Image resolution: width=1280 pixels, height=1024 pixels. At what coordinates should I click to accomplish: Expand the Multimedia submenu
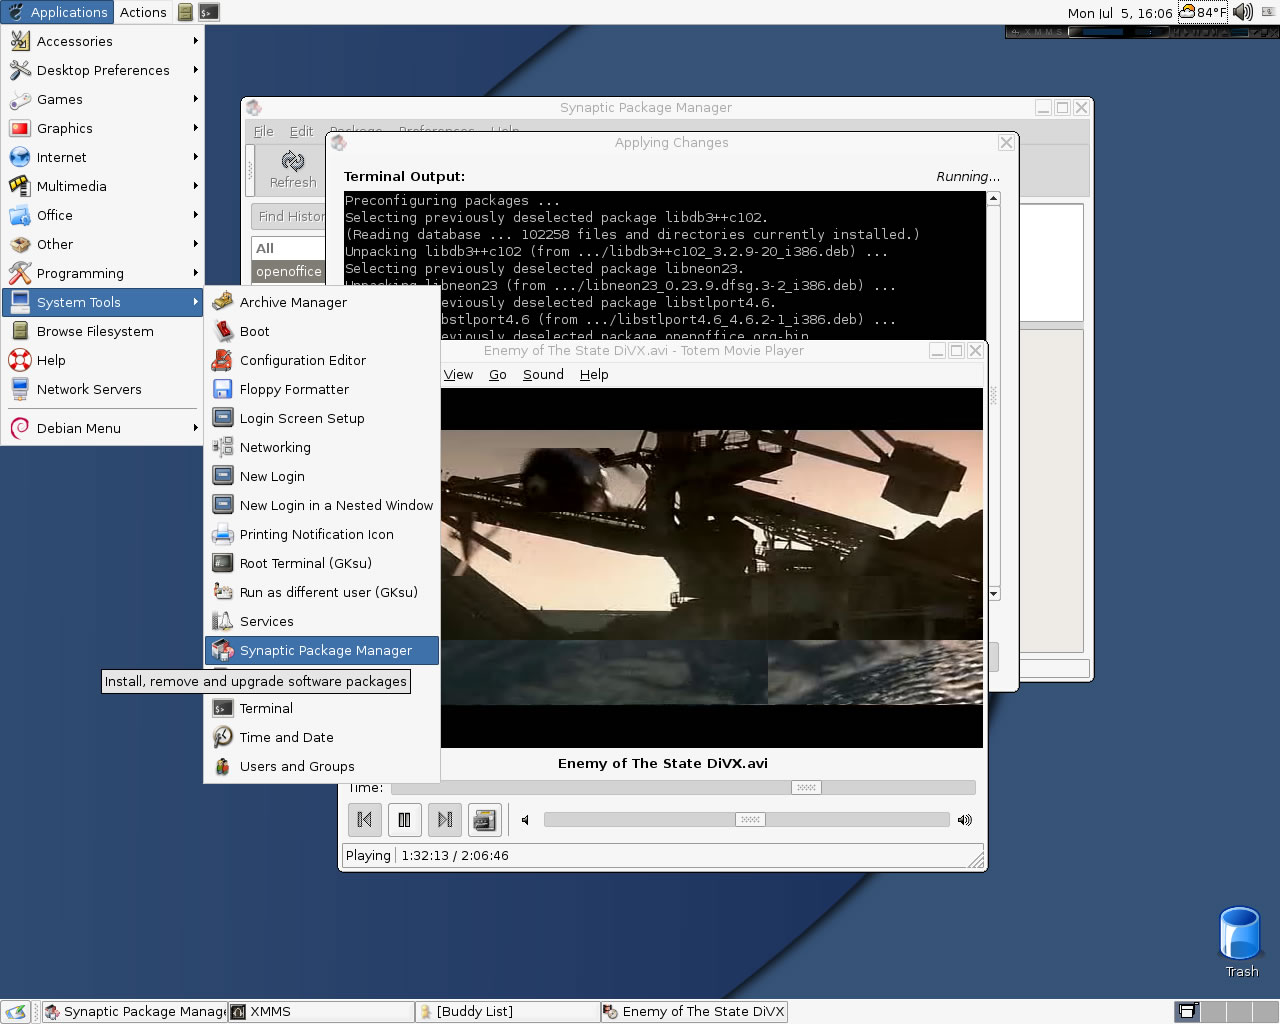click(102, 186)
